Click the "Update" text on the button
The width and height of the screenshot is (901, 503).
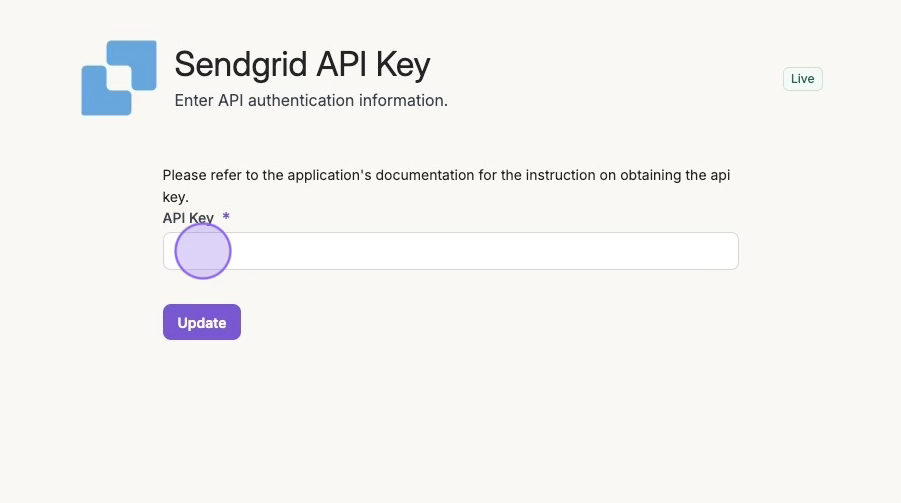pyautogui.click(x=202, y=323)
